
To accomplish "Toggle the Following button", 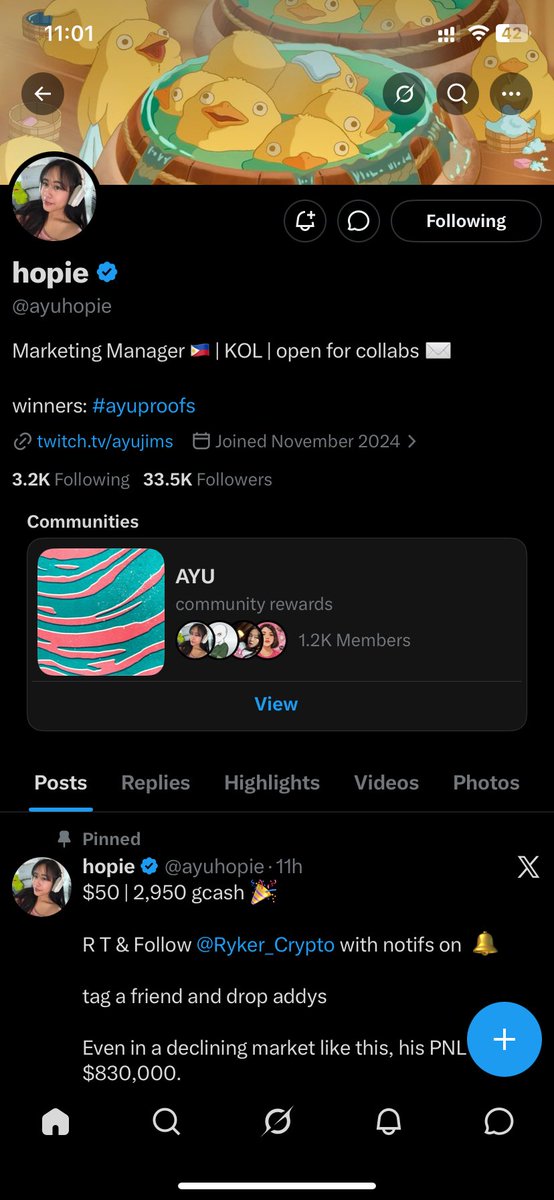I will 466,221.
